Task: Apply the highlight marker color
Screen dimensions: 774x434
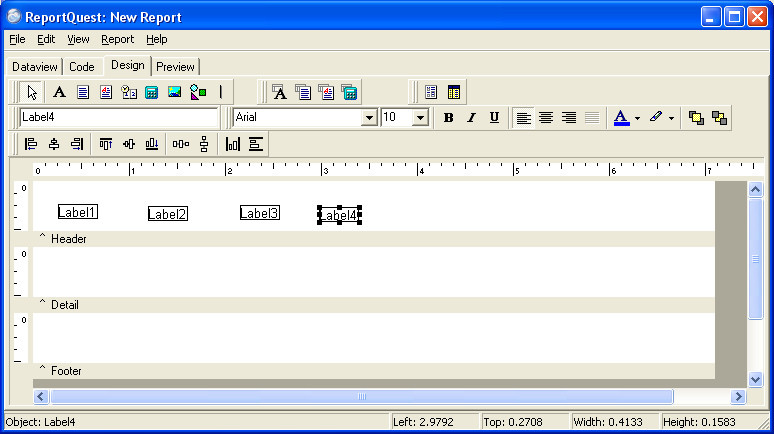Action: click(656, 118)
